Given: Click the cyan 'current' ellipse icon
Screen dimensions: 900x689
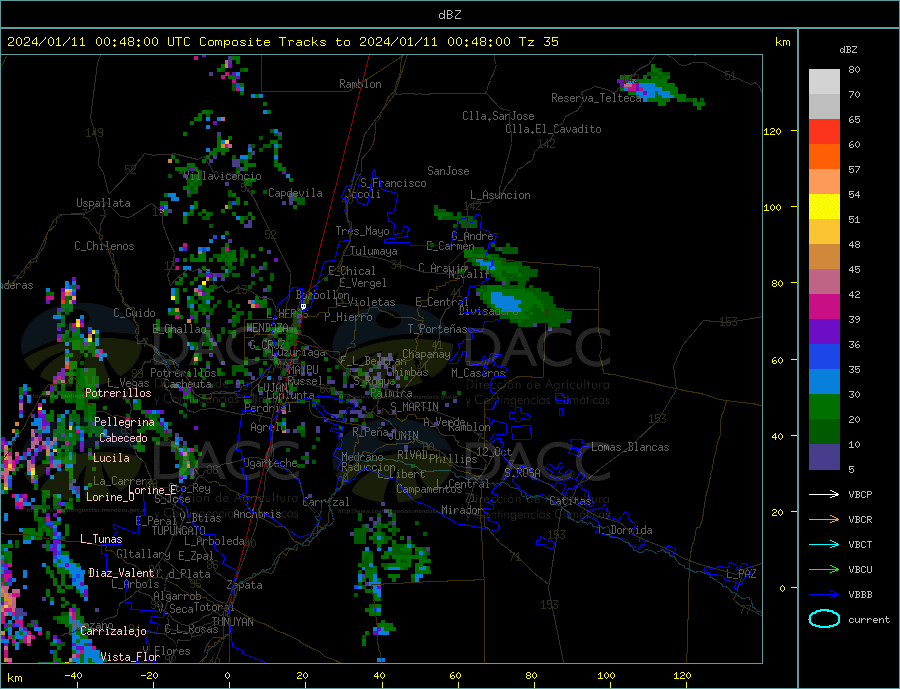Looking at the screenshot, I should 824,619.
